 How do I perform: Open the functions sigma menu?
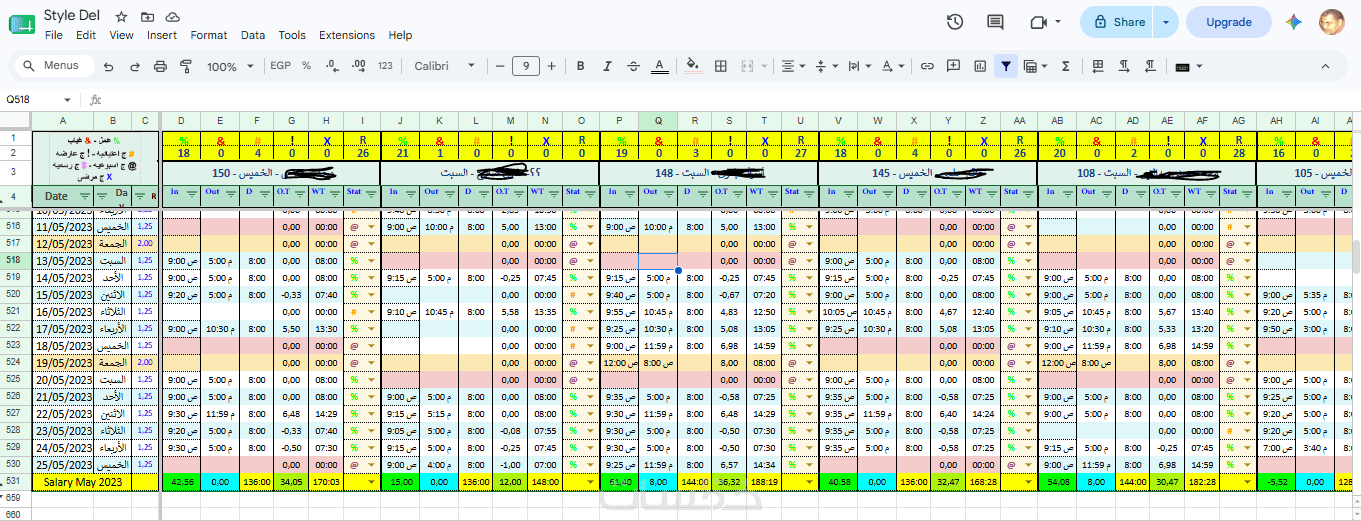1065,66
